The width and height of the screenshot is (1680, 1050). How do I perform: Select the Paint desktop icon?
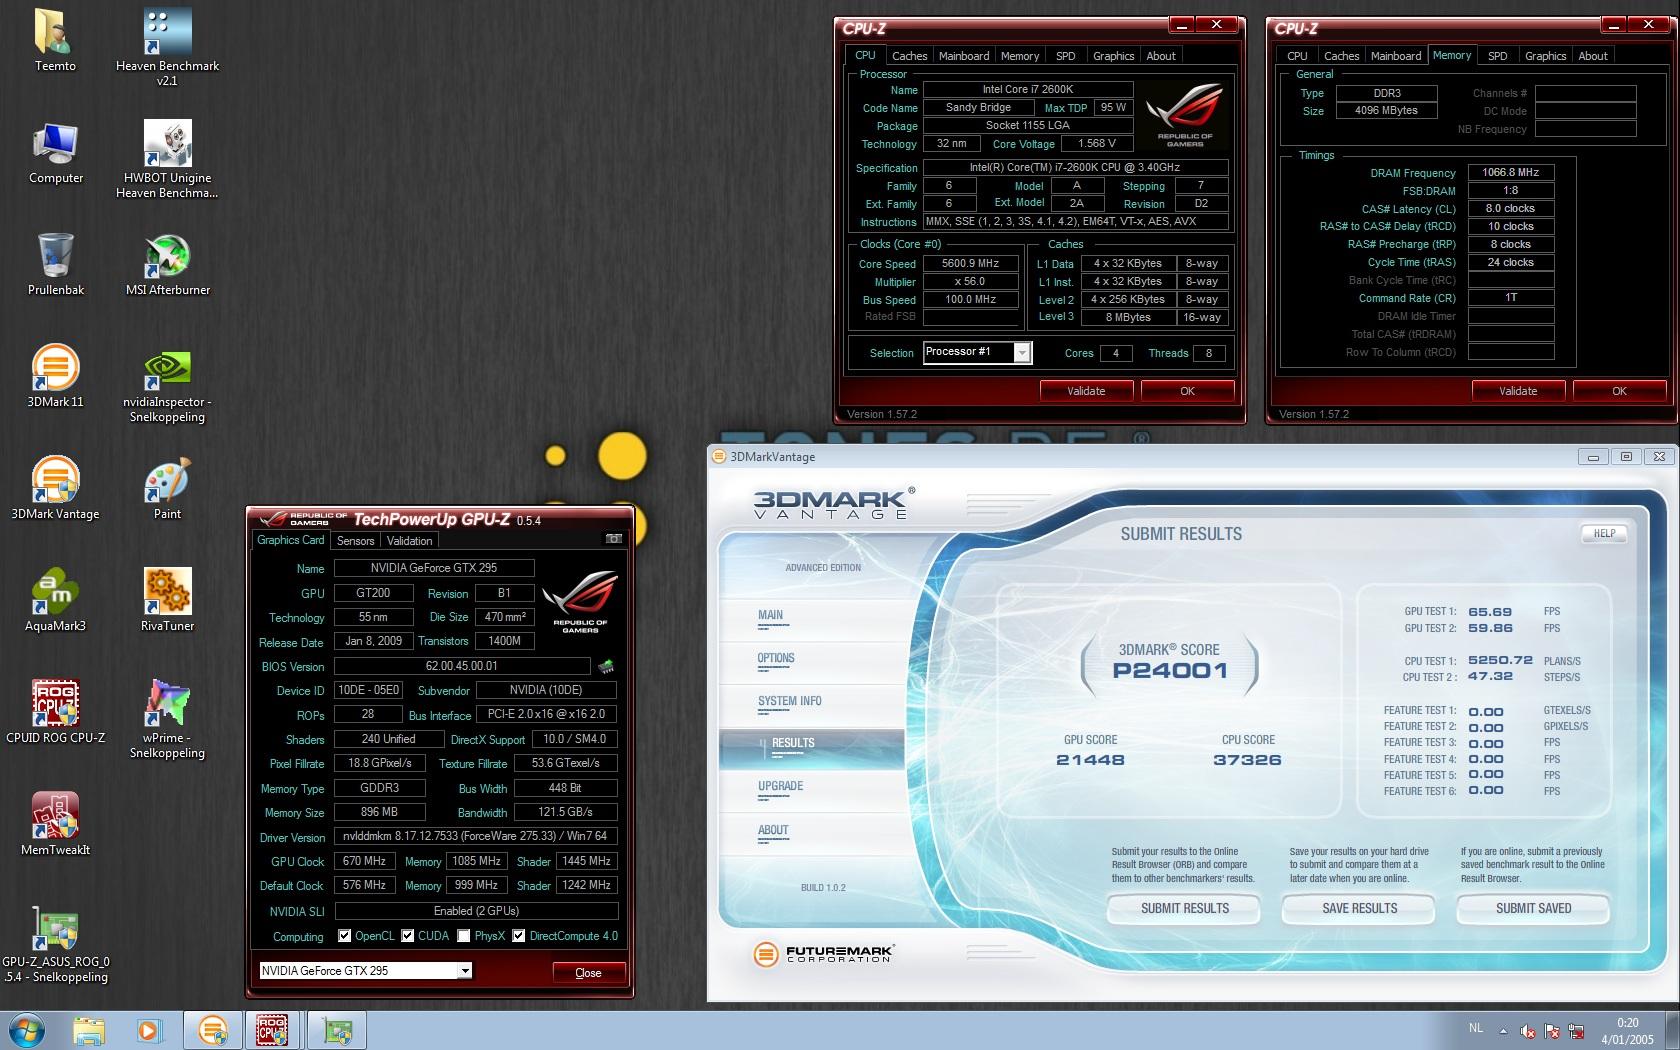(x=167, y=488)
